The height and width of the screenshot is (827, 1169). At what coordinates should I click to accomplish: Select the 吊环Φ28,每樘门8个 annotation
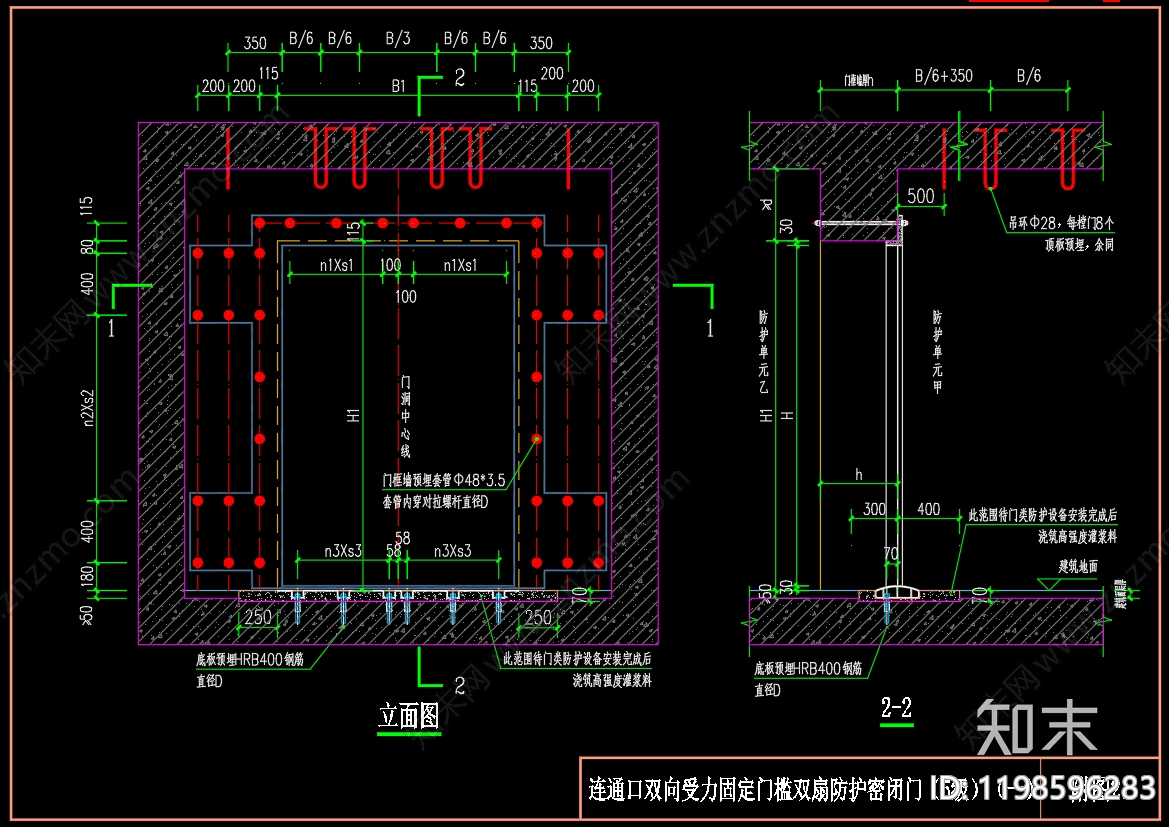pyautogui.click(x=1062, y=223)
